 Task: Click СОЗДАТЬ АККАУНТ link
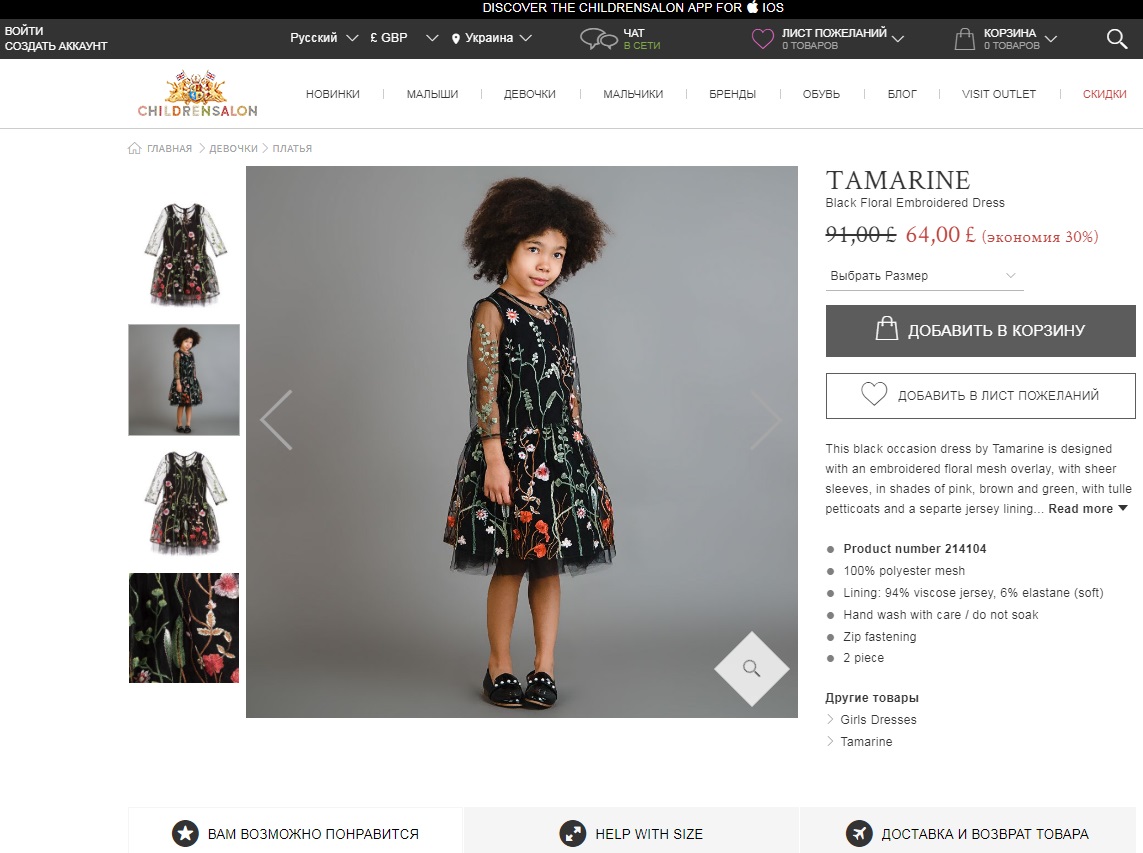click(56, 46)
